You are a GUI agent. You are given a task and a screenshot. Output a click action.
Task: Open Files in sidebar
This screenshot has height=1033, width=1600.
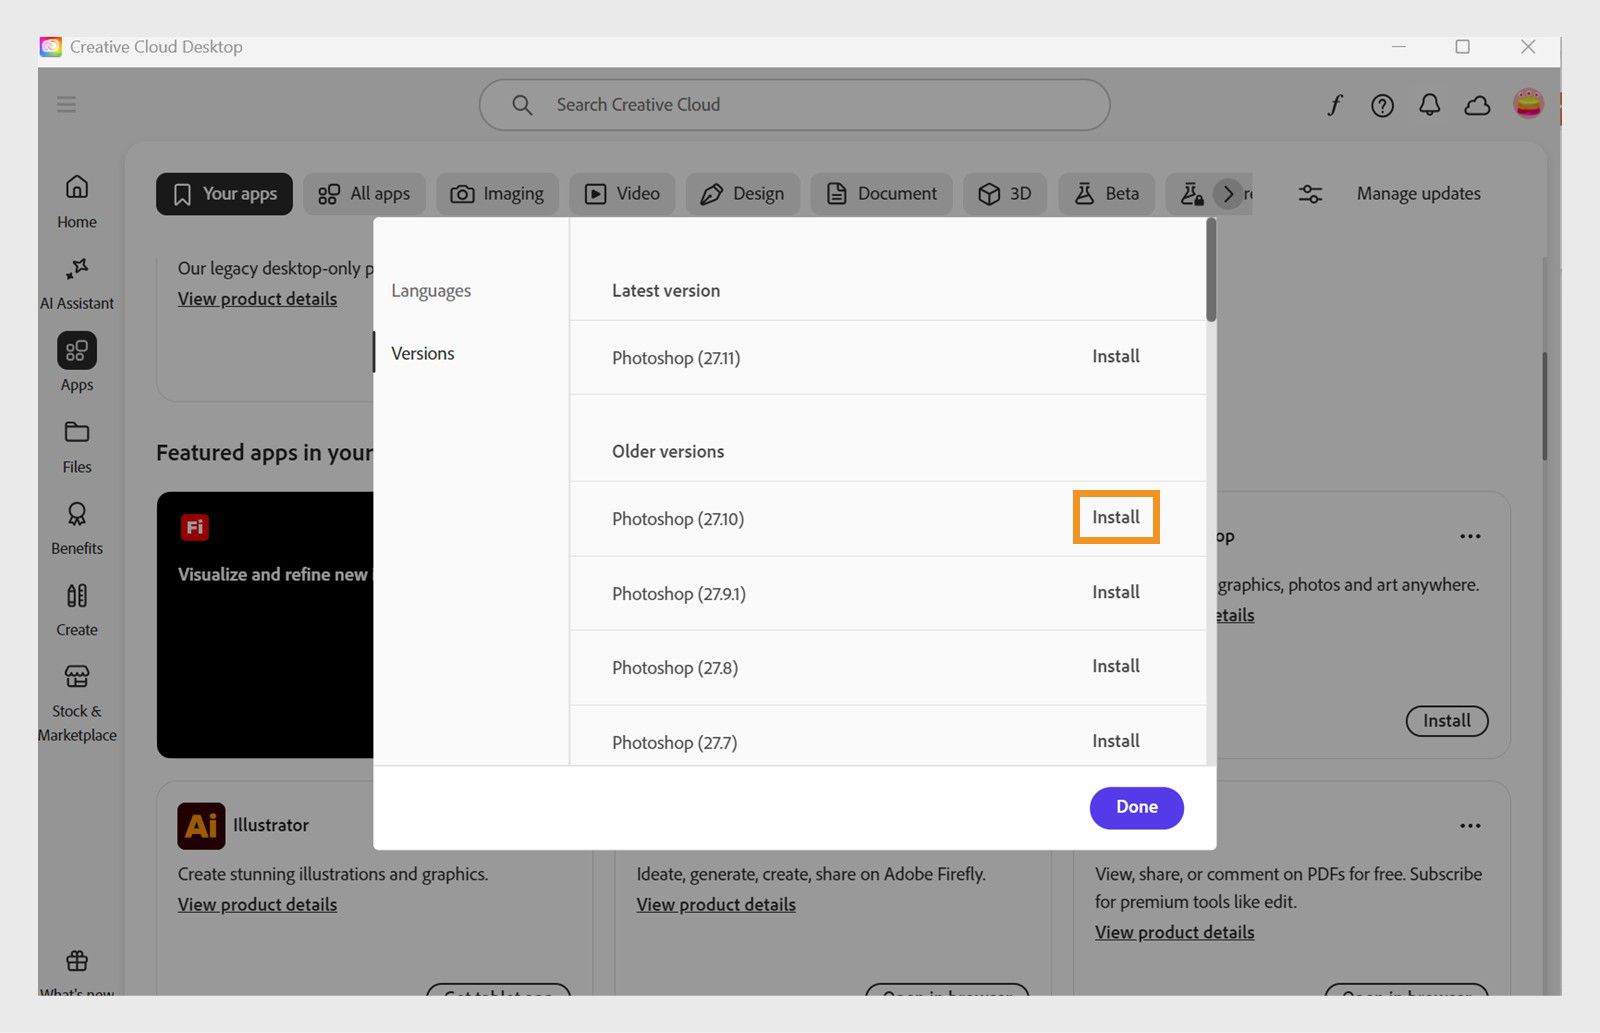(x=77, y=447)
